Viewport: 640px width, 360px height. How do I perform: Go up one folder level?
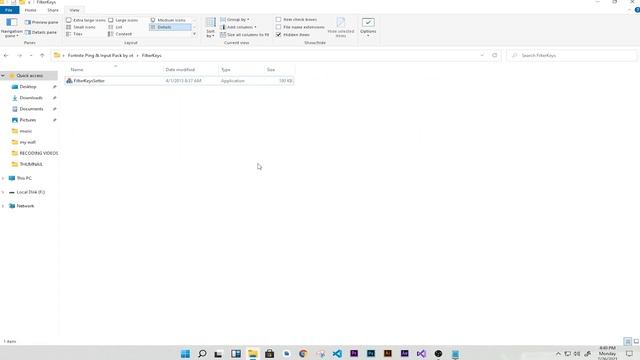click(42, 55)
